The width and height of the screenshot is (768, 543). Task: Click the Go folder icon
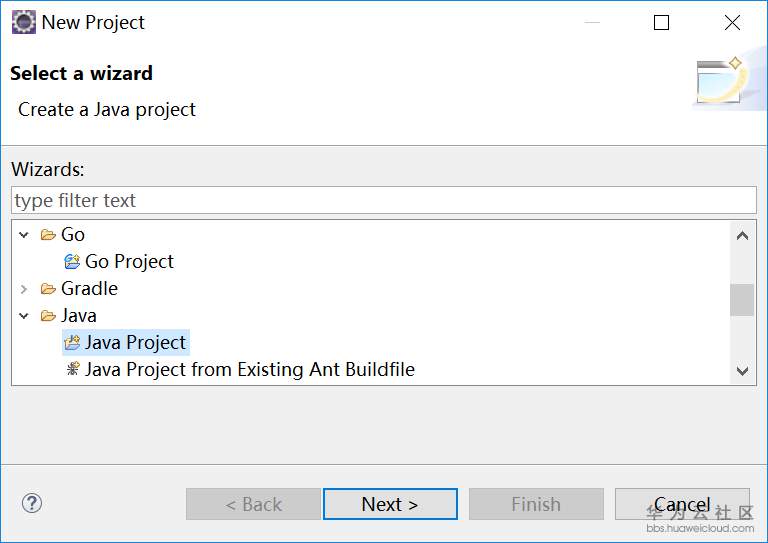point(48,235)
